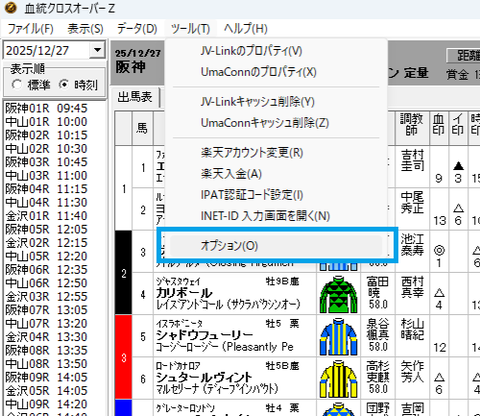The height and width of the screenshot is (416, 480).
Task: Select race 阪神05R 12:05
Action: 46,229
